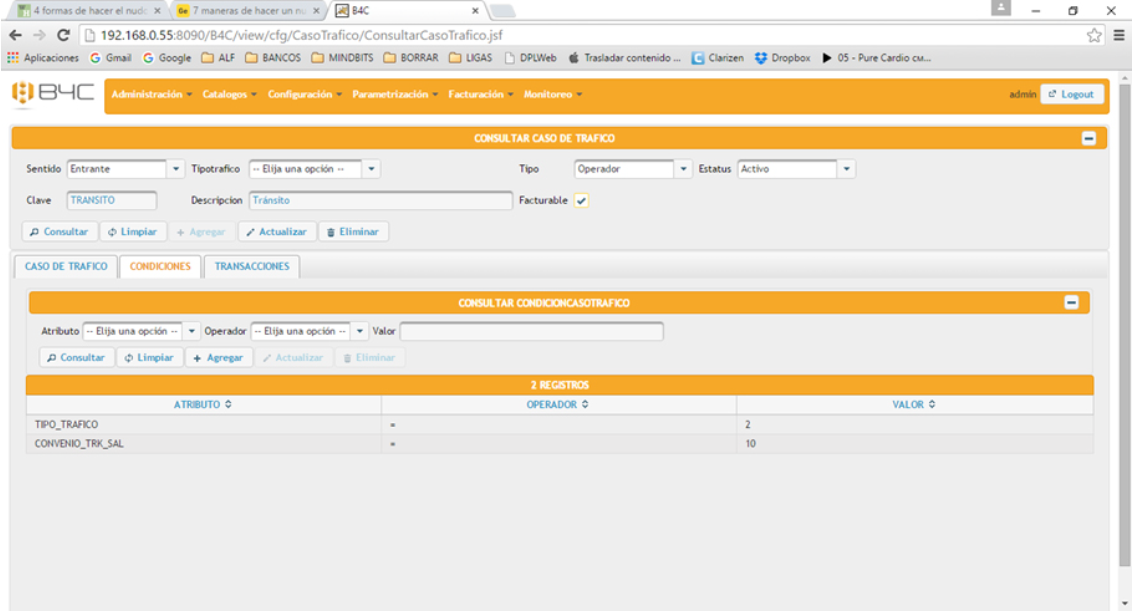Uncheck the Facturable checkbox
The image size is (1134, 614).
pyautogui.click(x=582, y=200)
